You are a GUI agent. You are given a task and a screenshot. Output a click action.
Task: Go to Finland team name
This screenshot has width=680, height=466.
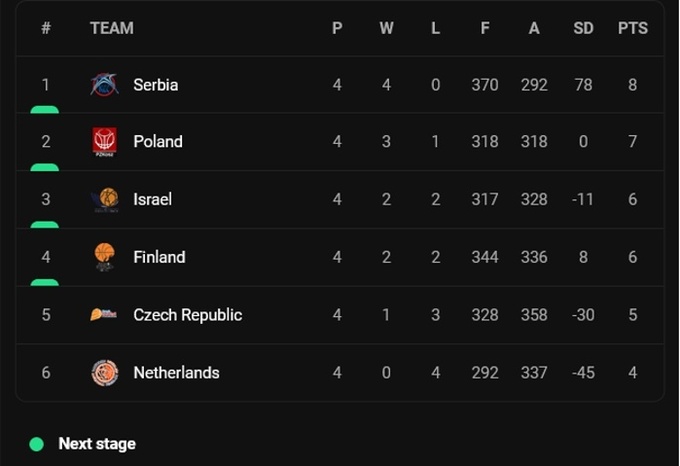(x=159, y=257)
